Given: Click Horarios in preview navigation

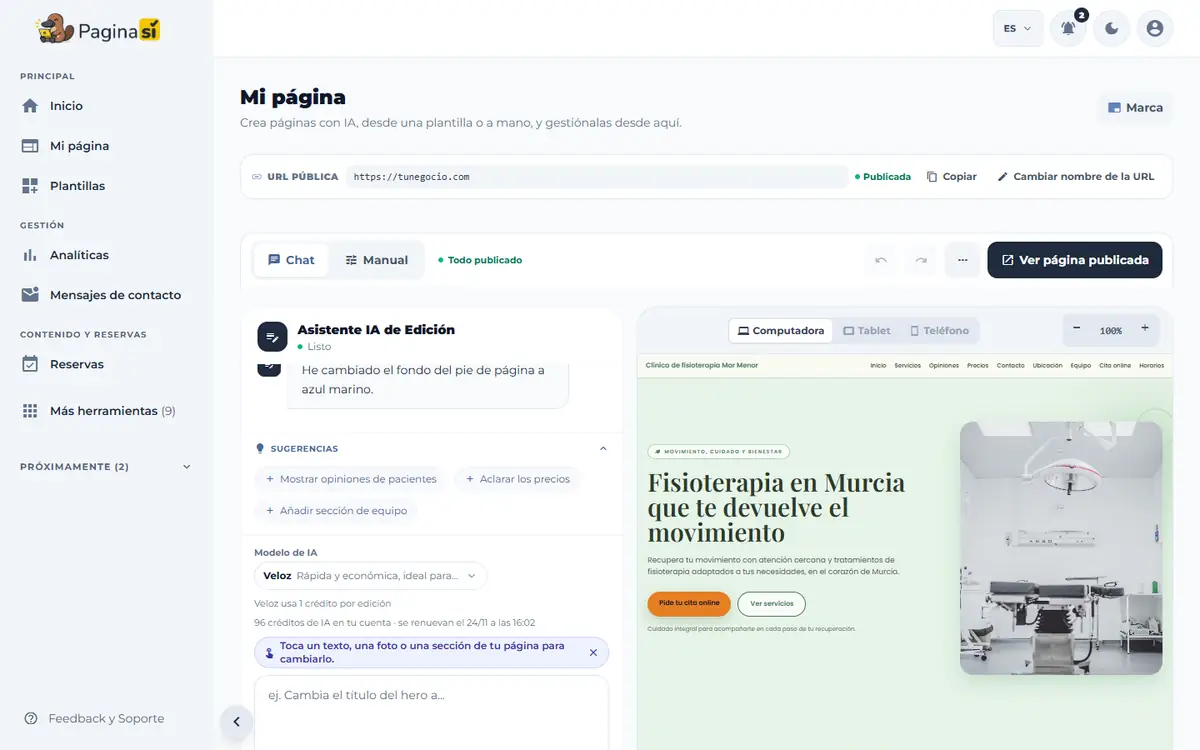Looking at the screenshot, I should tap(1151, 366).
